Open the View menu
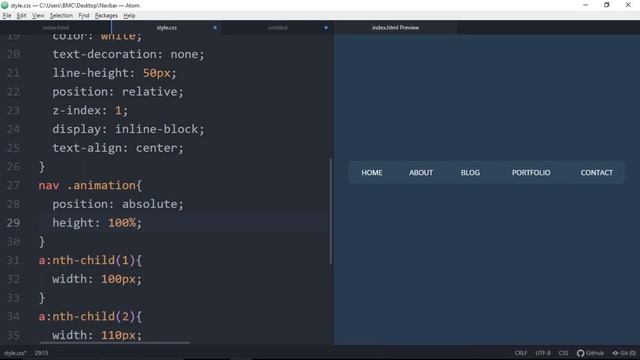 coord(38,16)
